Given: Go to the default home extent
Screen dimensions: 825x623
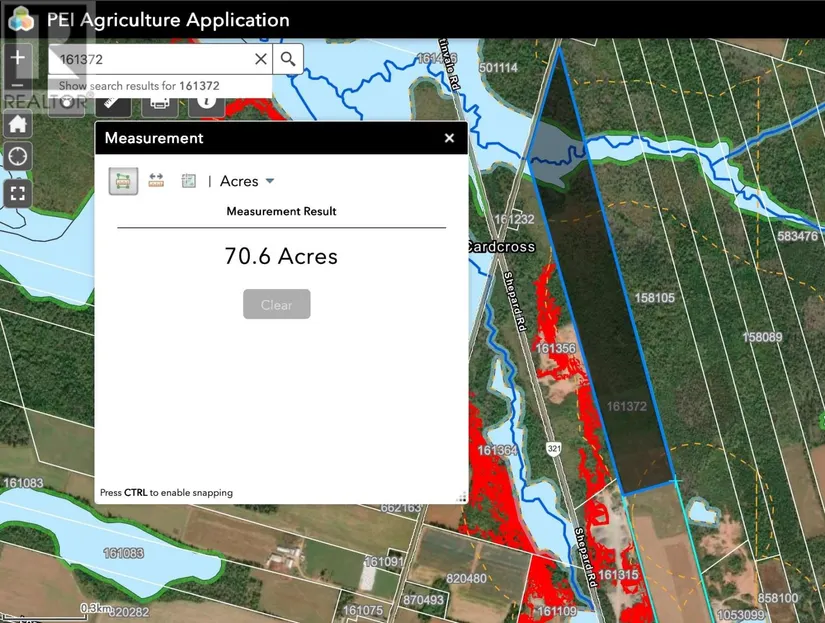Looking at the screenshot, I should click(18, 124).
